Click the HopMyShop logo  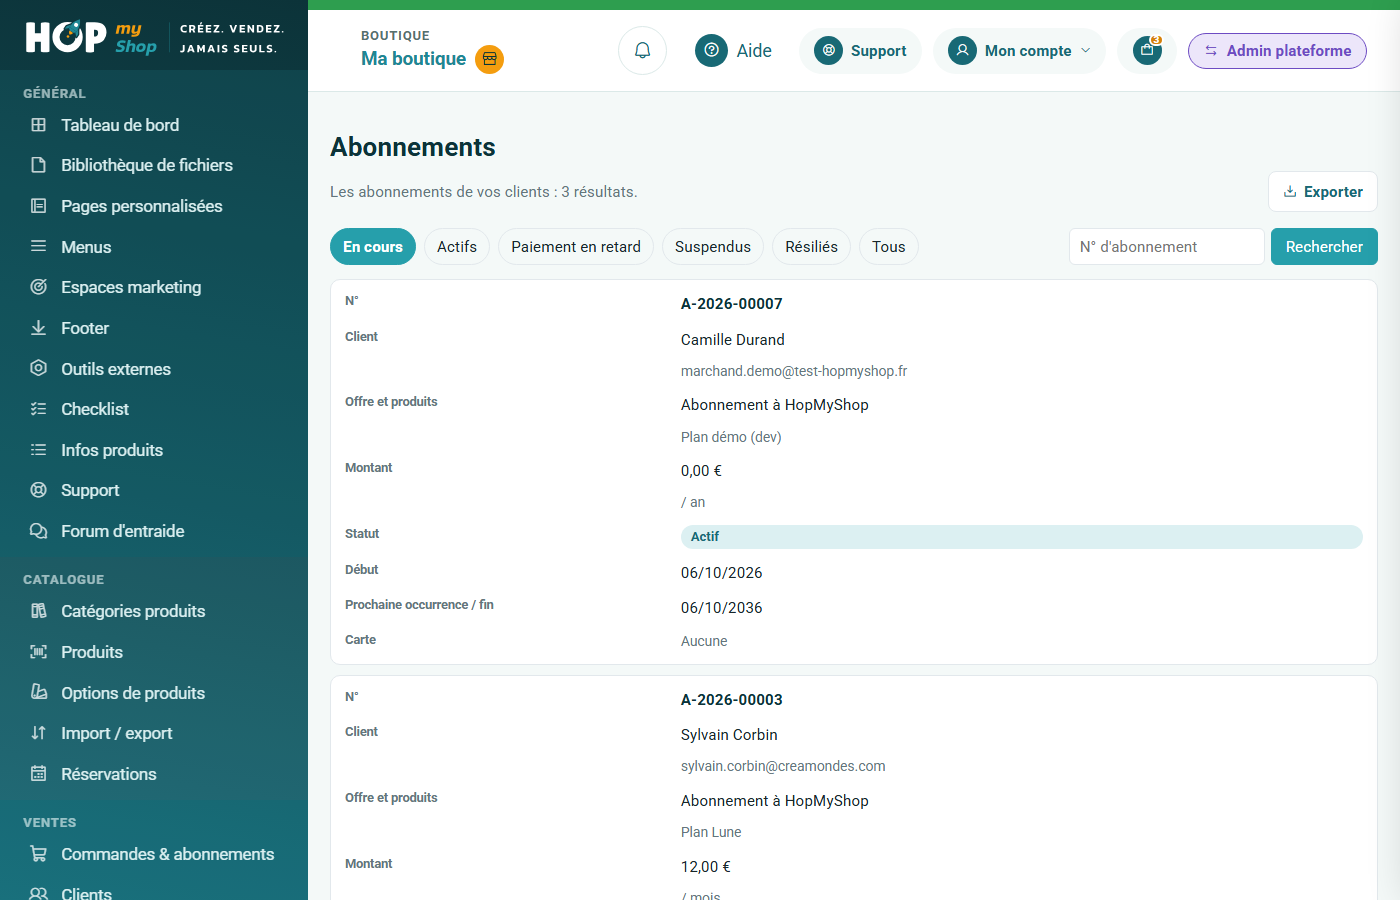coord(91,37)
